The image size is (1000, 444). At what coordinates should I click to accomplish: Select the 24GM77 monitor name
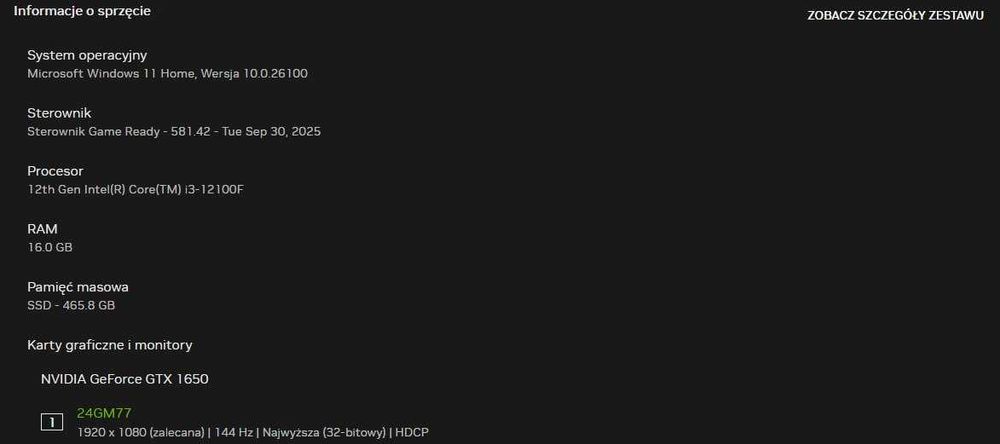[x=104, y=413]
